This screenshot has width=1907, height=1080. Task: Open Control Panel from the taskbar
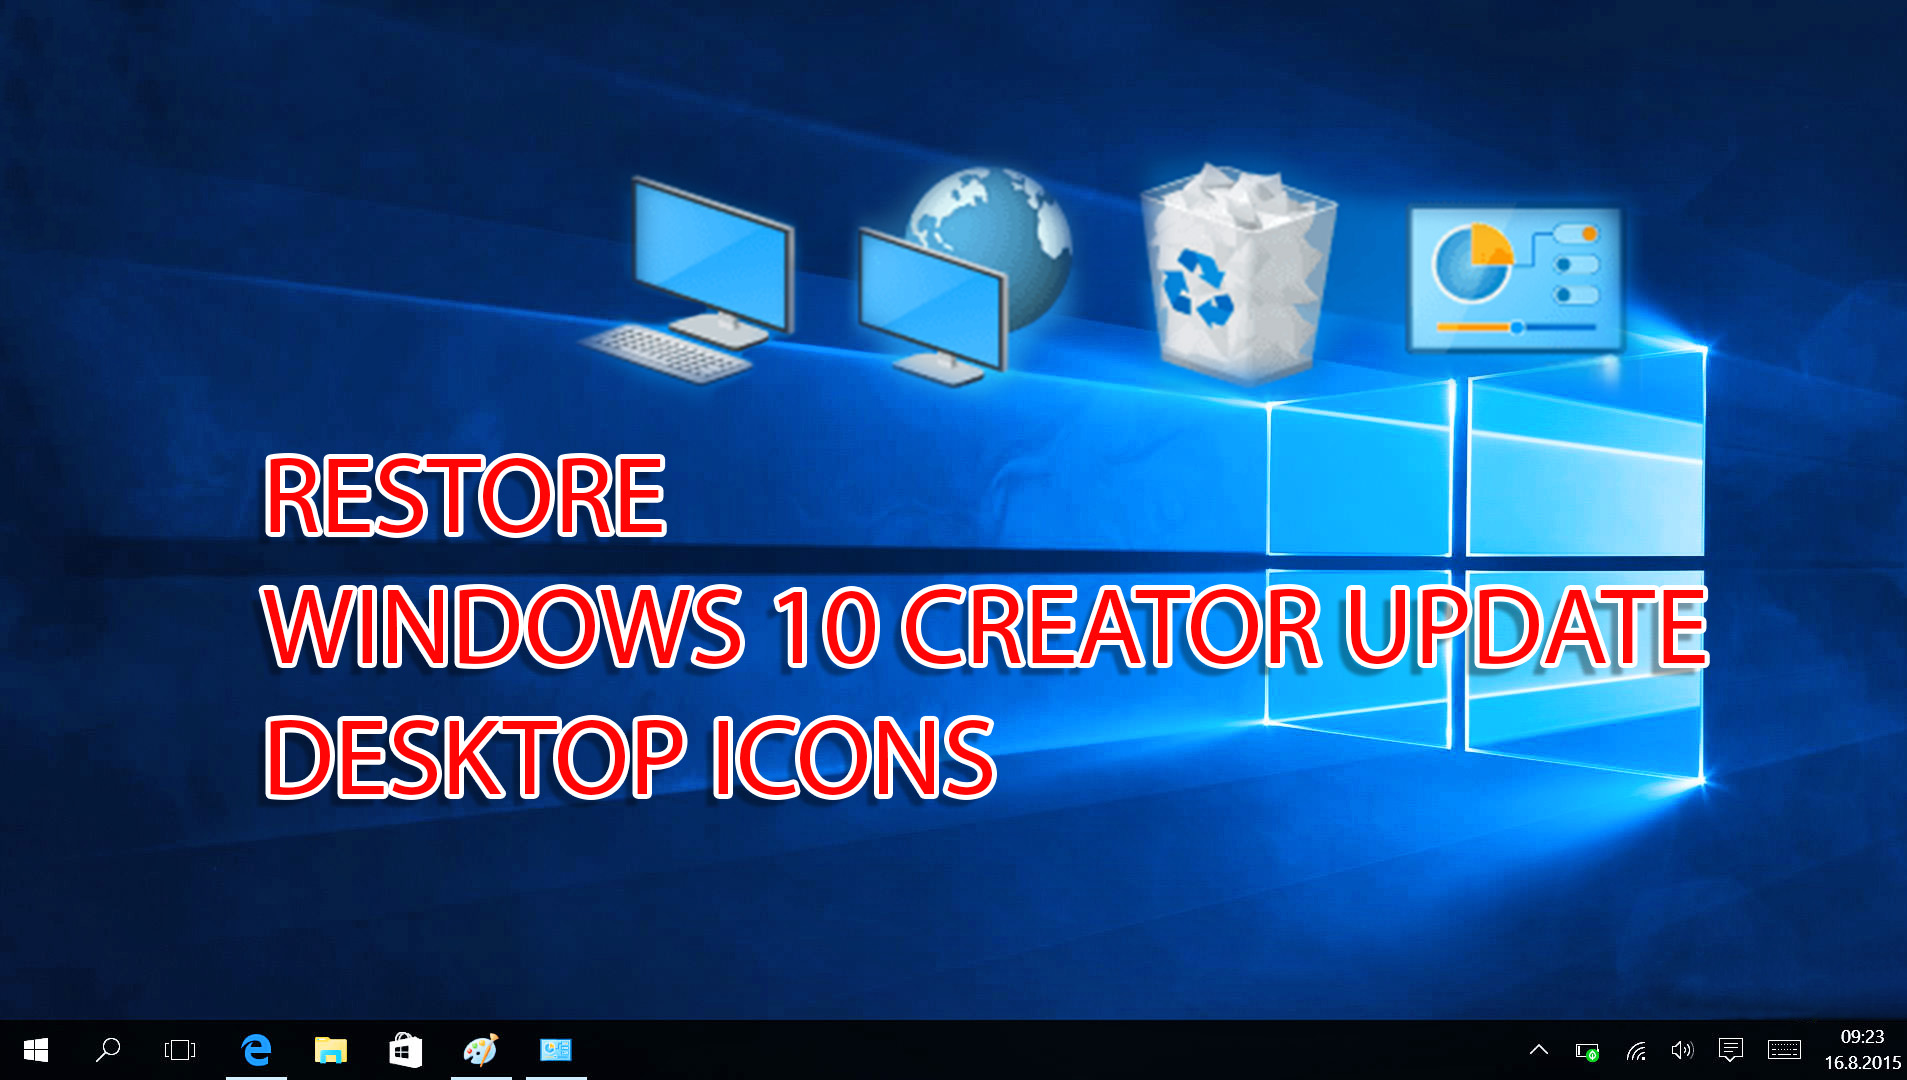(554, 1051)
